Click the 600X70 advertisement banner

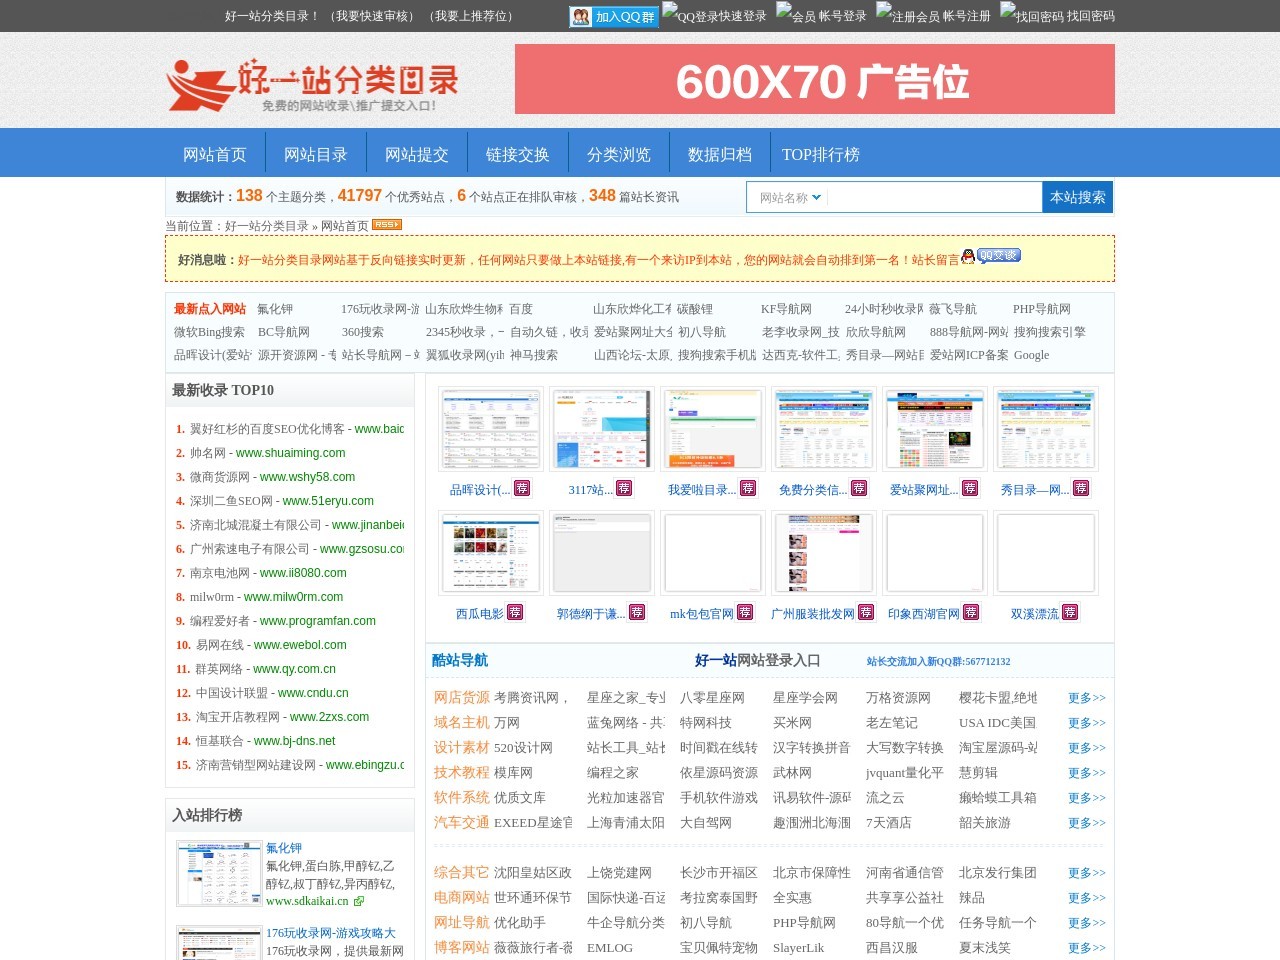[x=814, y=79]
